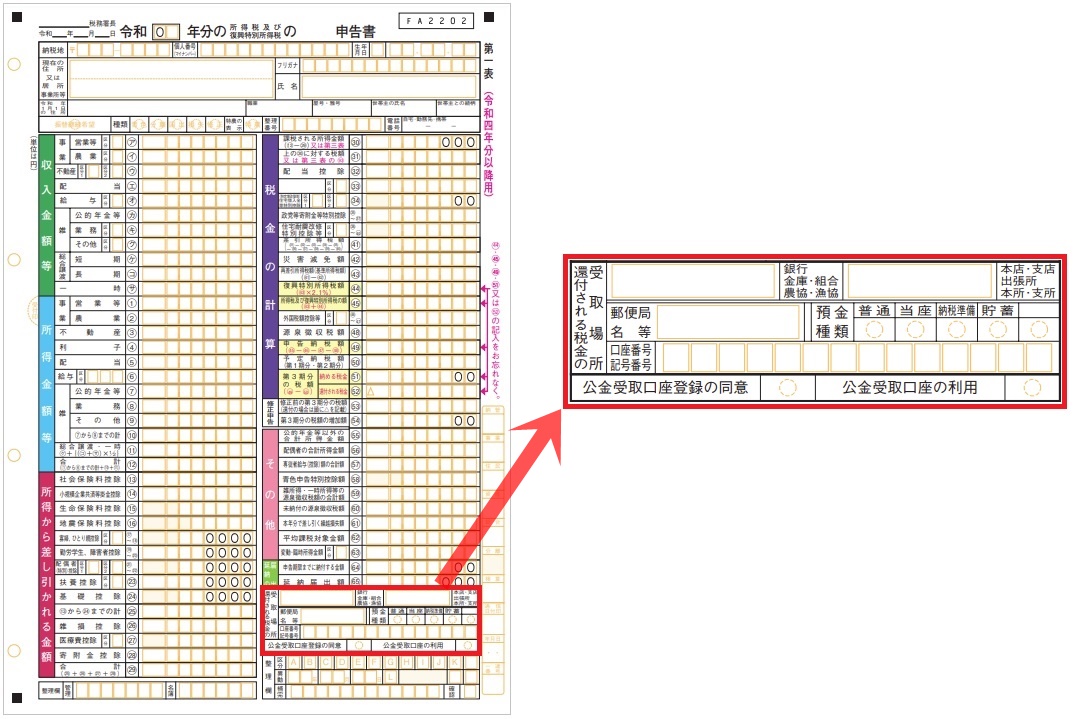This screenshot has height=719, width=1076.
Task: Click the red 所得から差し引かれる金額 section header
Action: (x=46, y=575)
